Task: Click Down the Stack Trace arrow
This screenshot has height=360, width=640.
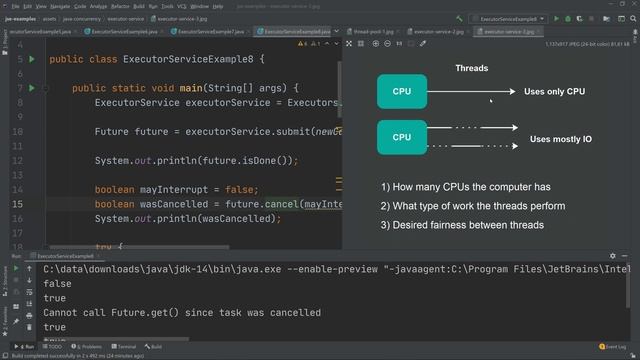Action: pos(29,280)
